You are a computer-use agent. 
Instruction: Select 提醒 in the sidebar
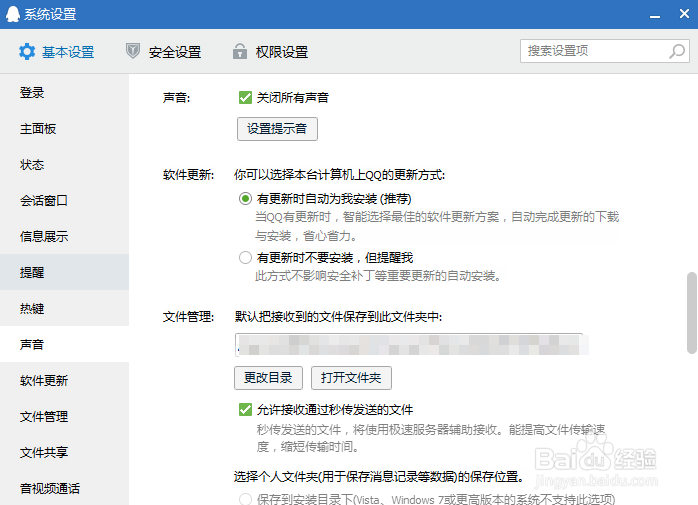point(65,272)
